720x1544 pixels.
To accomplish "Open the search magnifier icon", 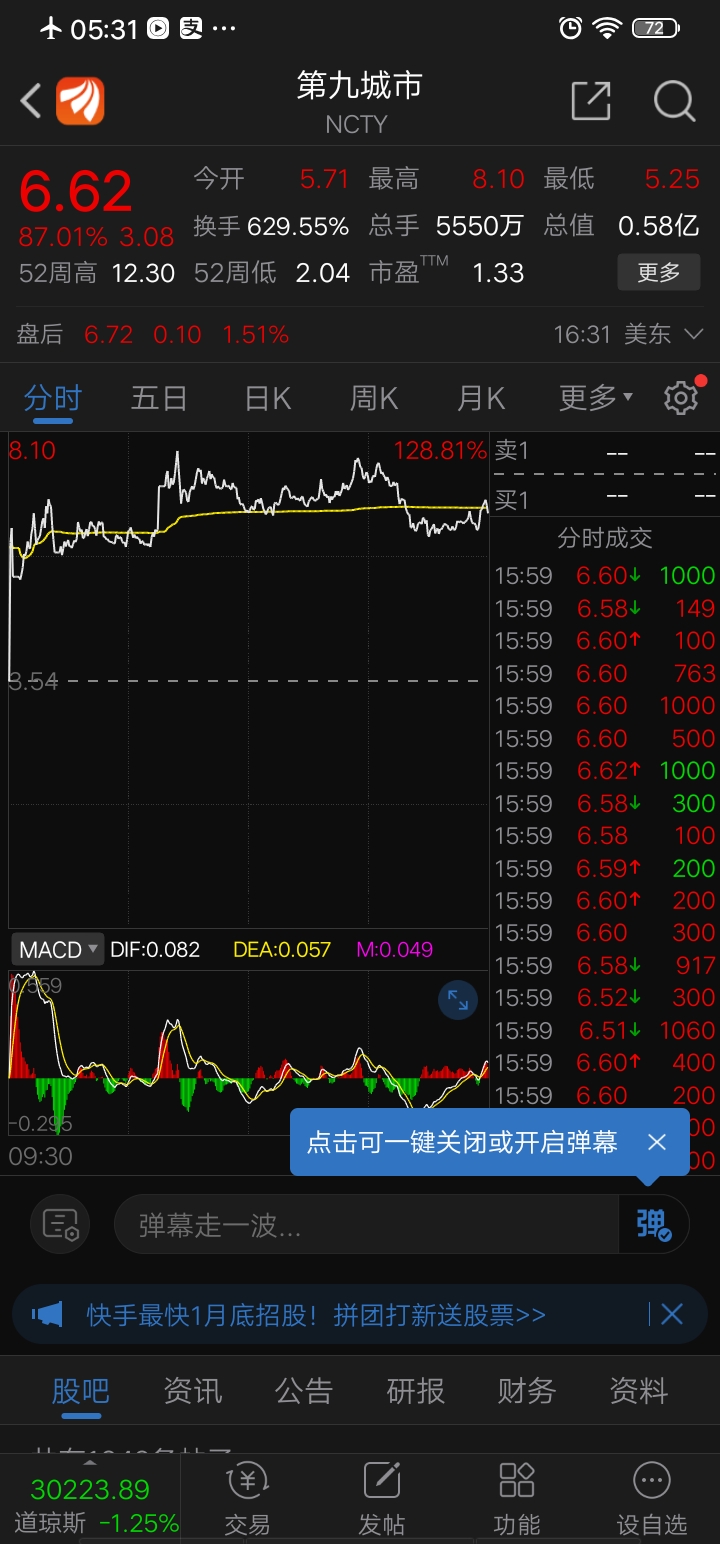I will click(674, 101).
